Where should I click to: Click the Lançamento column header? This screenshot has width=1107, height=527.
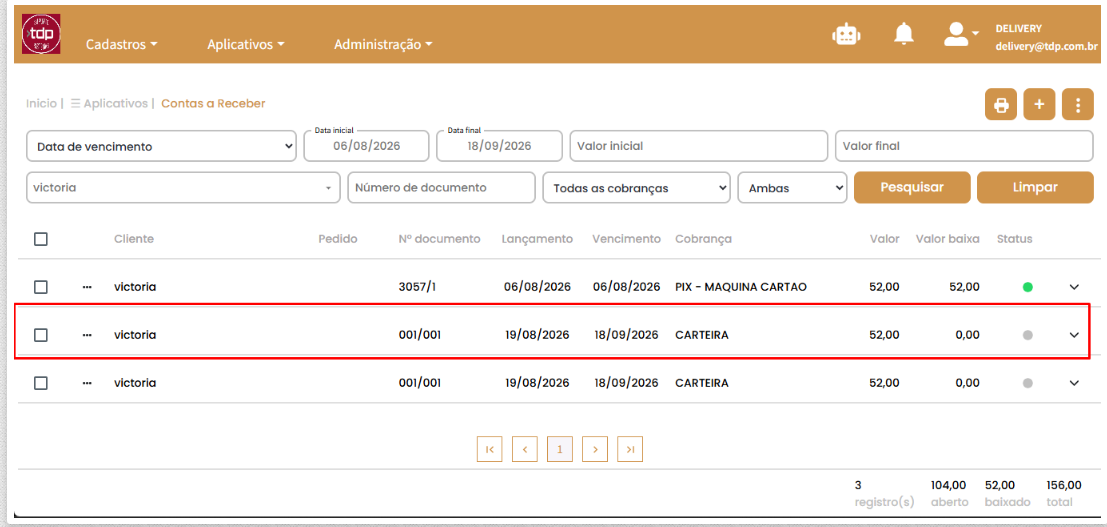(x=537, y=239)
